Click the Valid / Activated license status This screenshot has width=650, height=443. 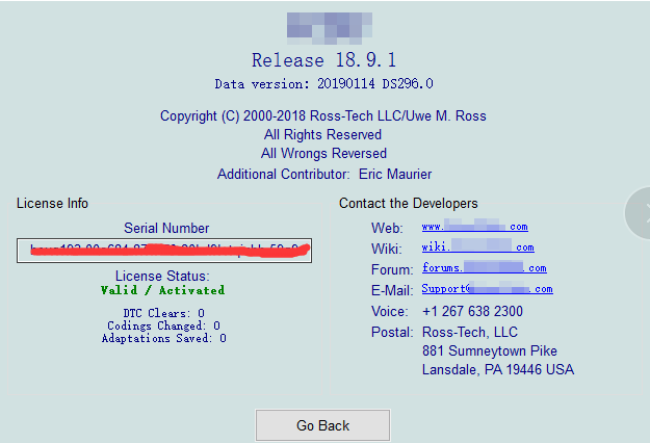pos(162,290)
